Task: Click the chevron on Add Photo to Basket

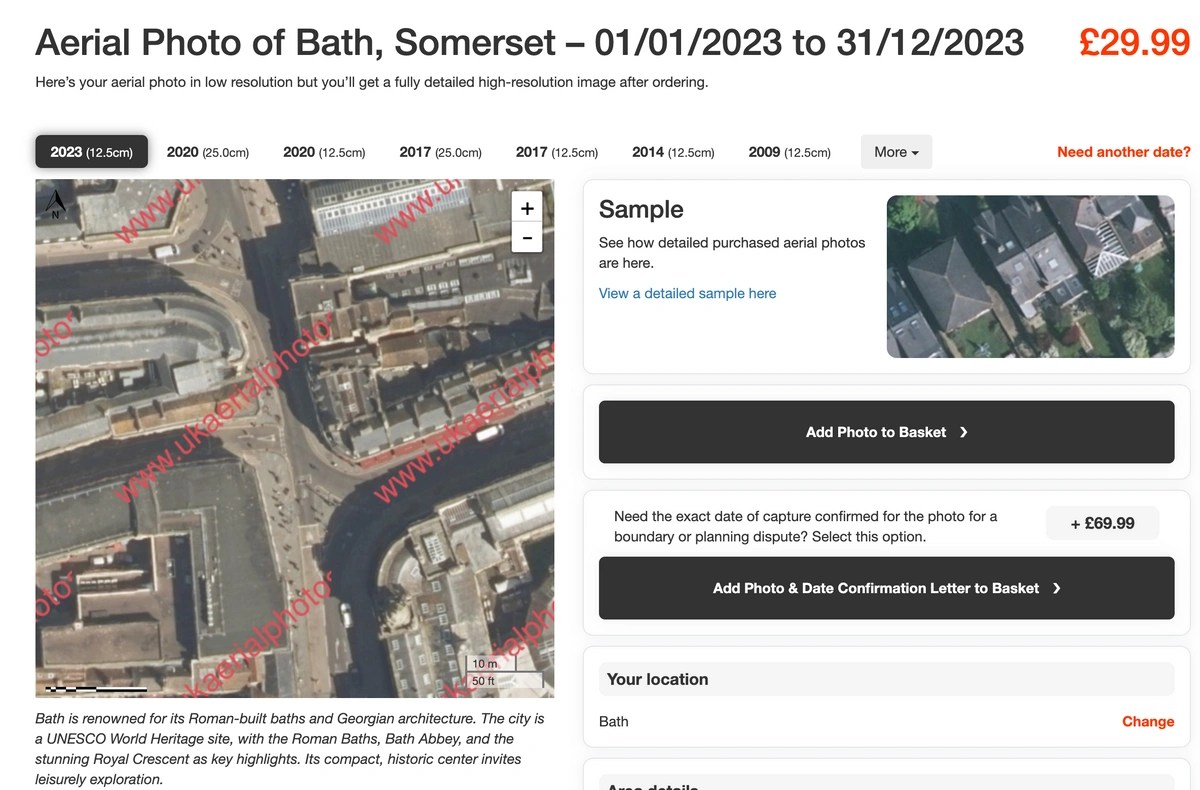Action: pyautogui.click(x=963, y=432)
